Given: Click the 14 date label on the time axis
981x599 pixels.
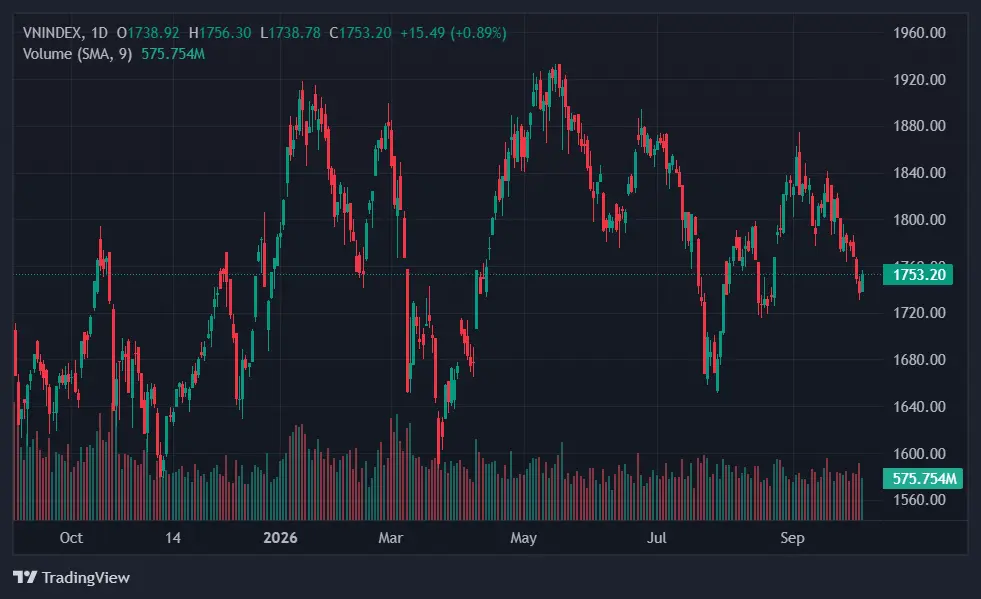Looking at the screenshot, I should [173, 538].
